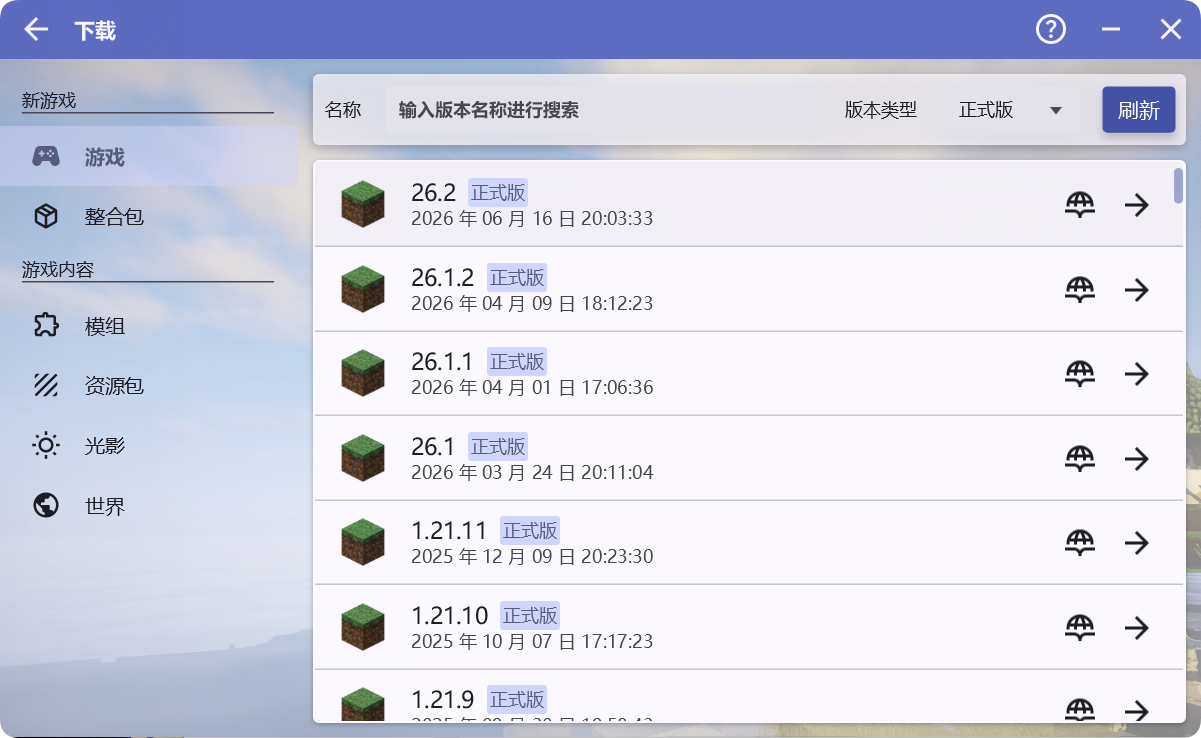The image size is (1201, 738).
Task: Click date 2025 年 12 月 09 日 20:23:30
Action: tap(532, 556)
